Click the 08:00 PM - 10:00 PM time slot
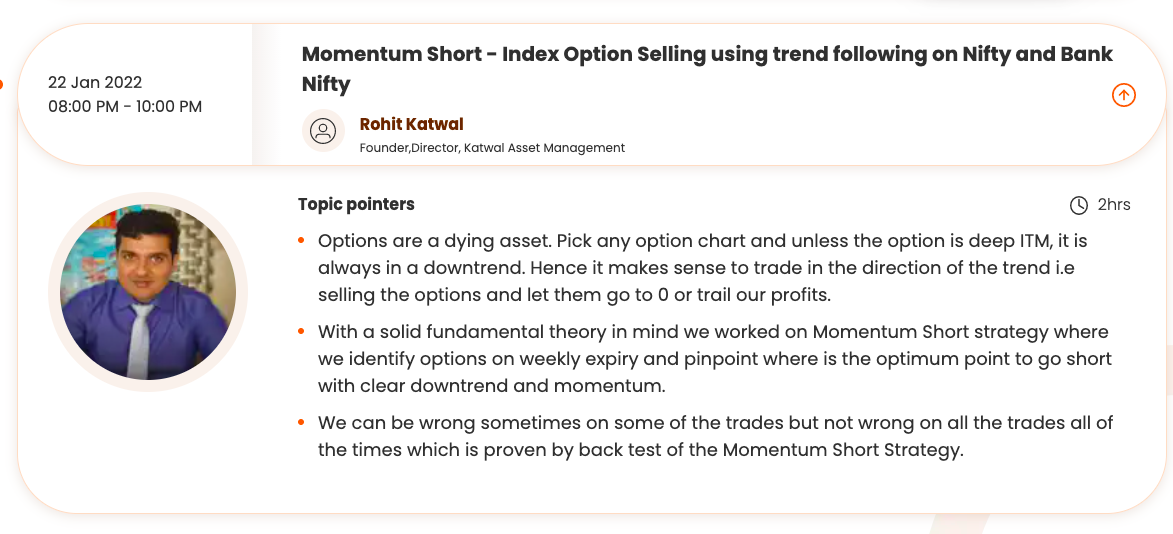The width and height of the screenshot is (1173, 534). pos(125,106)
